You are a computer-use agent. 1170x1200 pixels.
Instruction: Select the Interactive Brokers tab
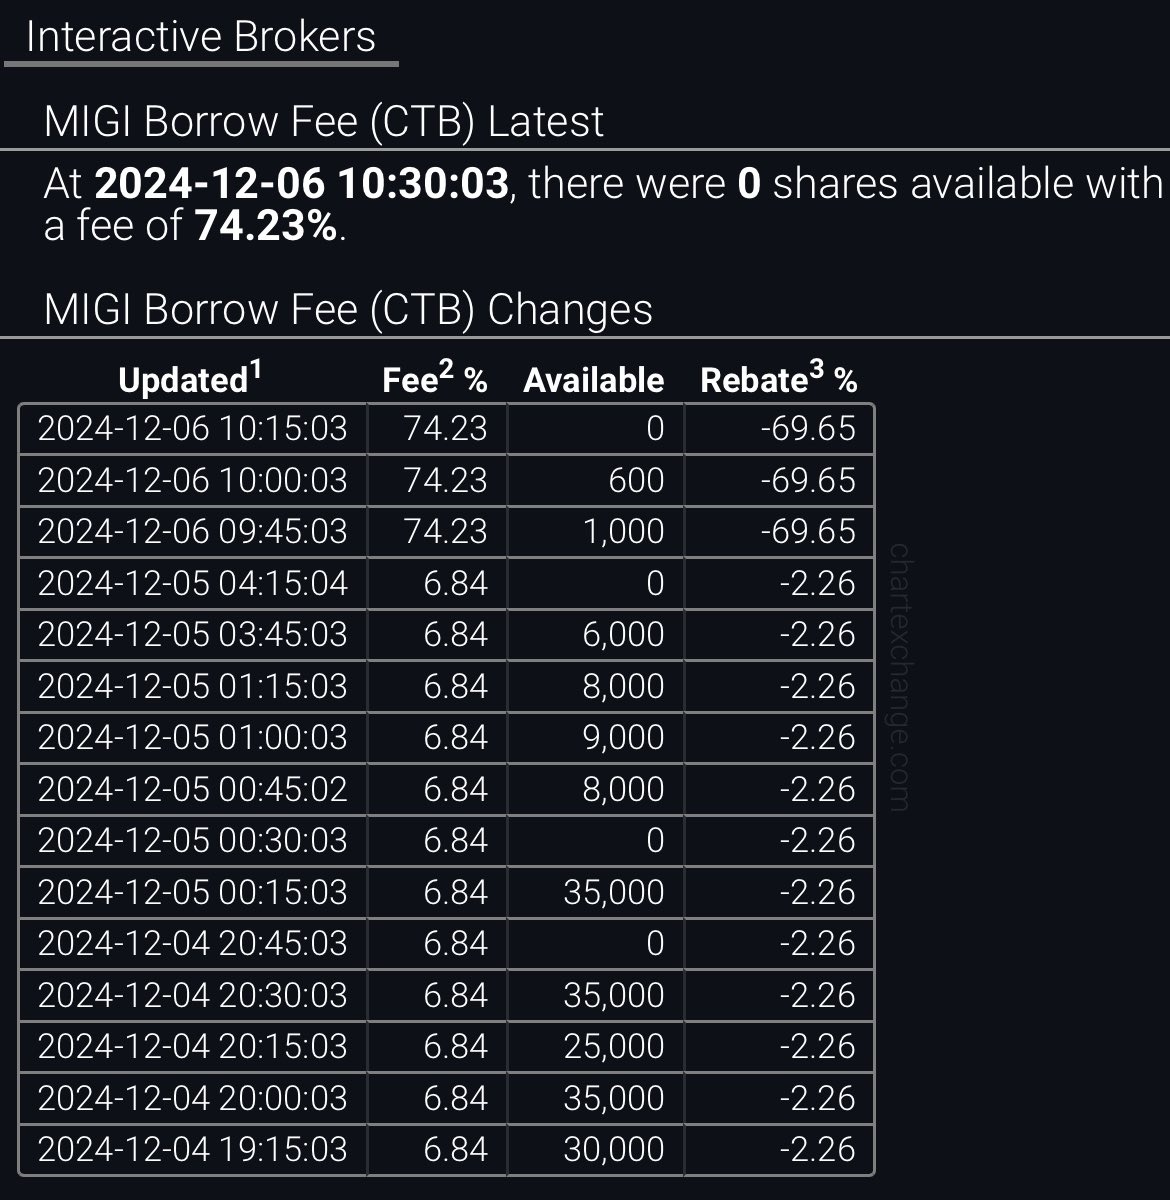click(x=201, y=37)
